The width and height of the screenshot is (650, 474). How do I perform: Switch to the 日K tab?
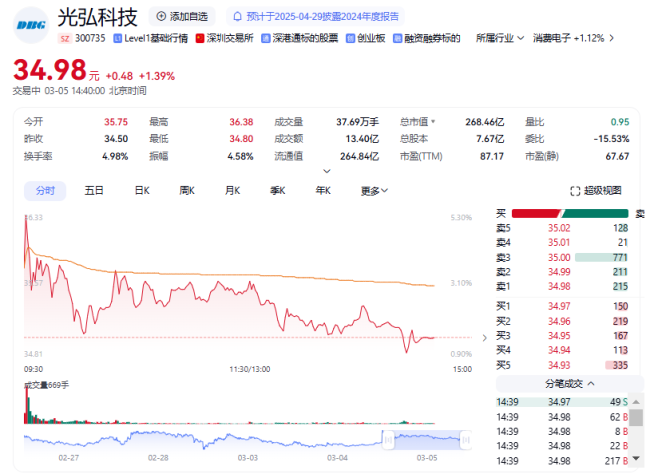point(142,191)
